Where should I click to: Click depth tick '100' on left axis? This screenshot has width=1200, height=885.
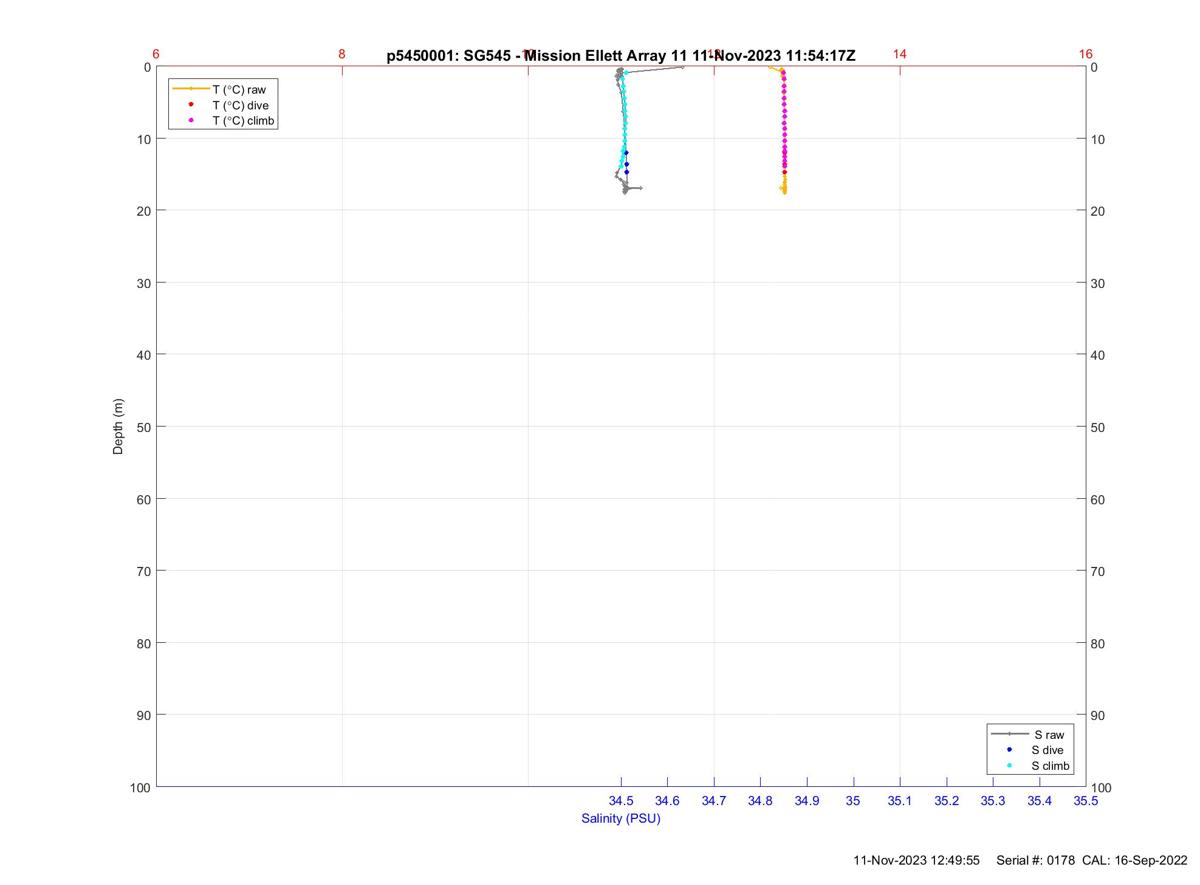tap(140, 787)
